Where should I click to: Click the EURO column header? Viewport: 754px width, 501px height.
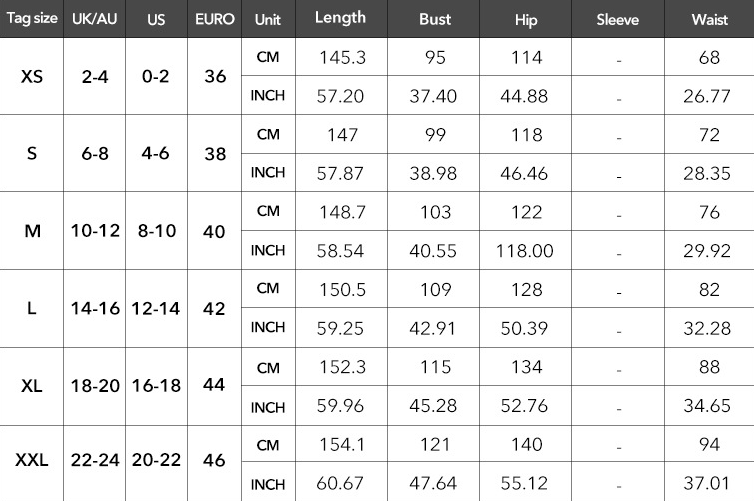(214, 19)
